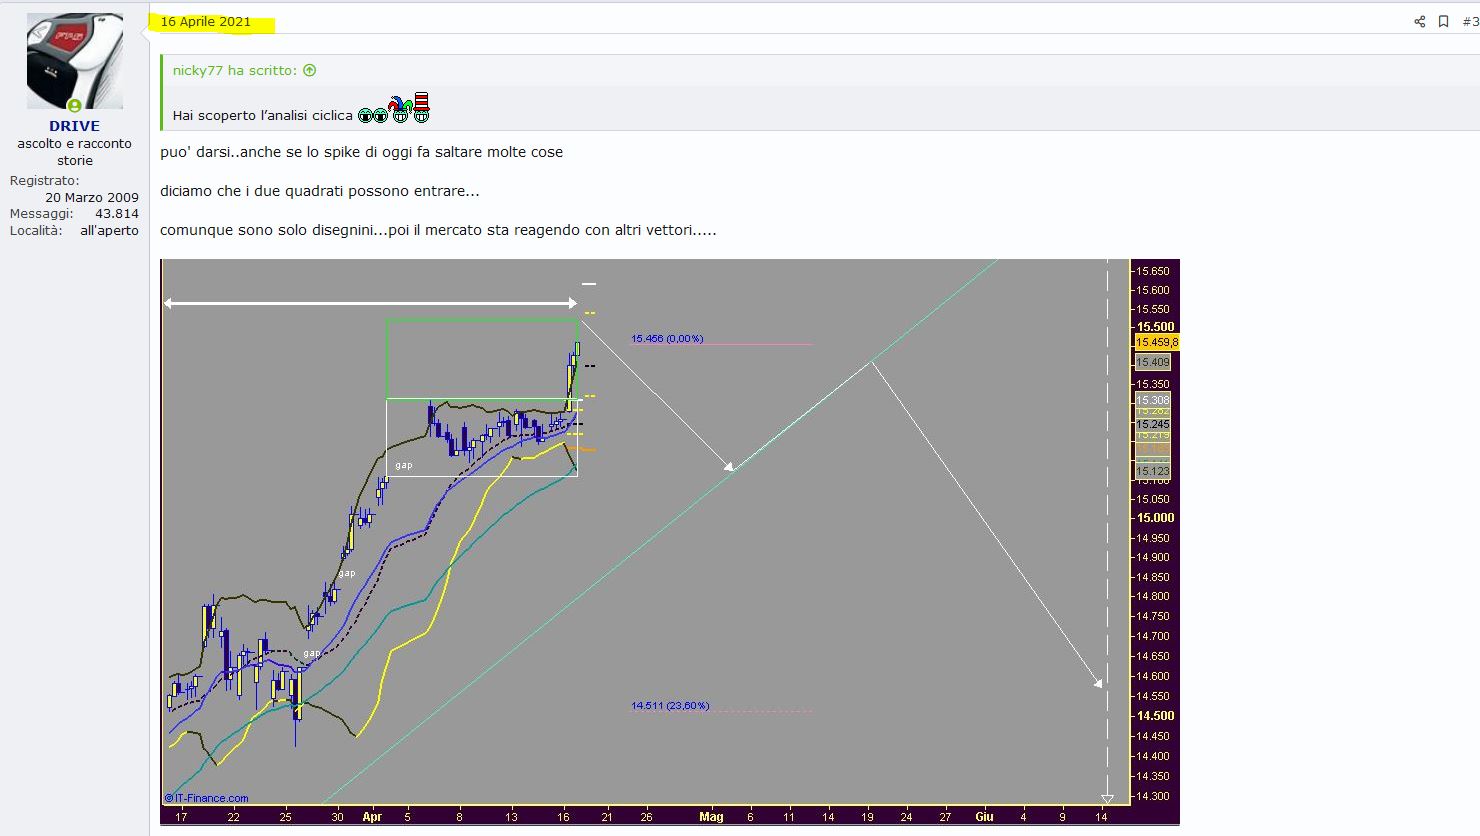This screenshot has width=1480, height=836.
Task: Click the online status indicator on the avatar
Action: click(74, 105)
